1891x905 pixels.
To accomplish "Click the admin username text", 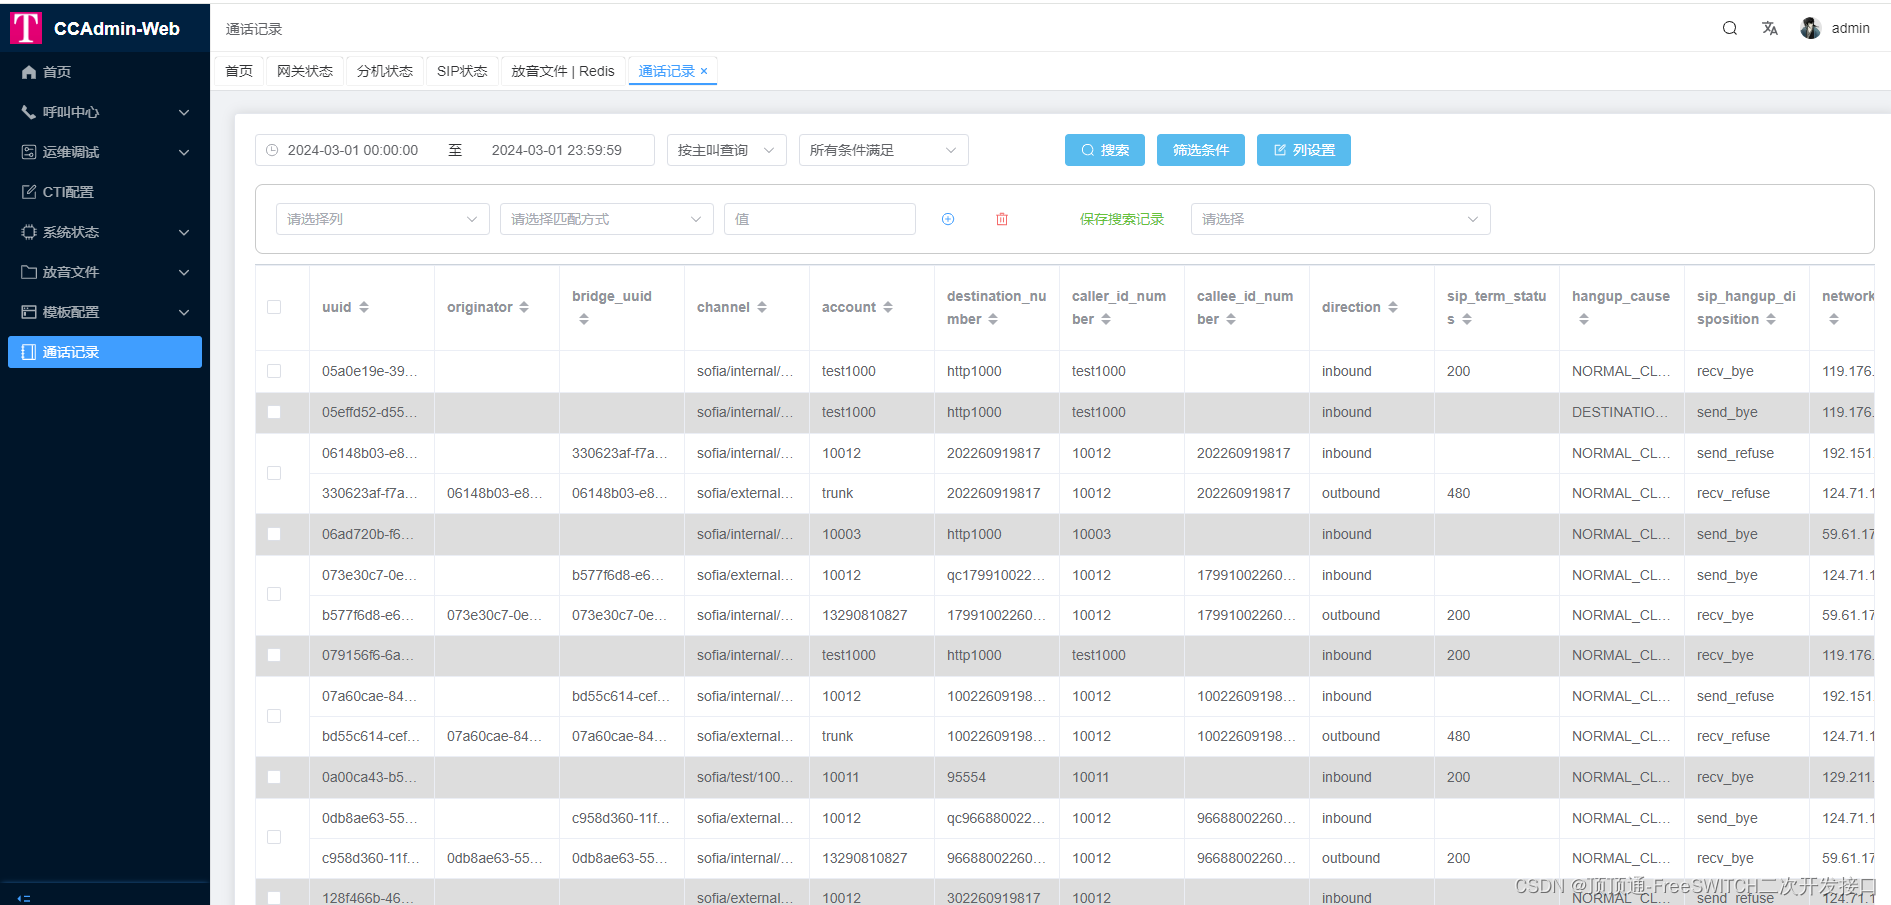I will (1851, 28).
